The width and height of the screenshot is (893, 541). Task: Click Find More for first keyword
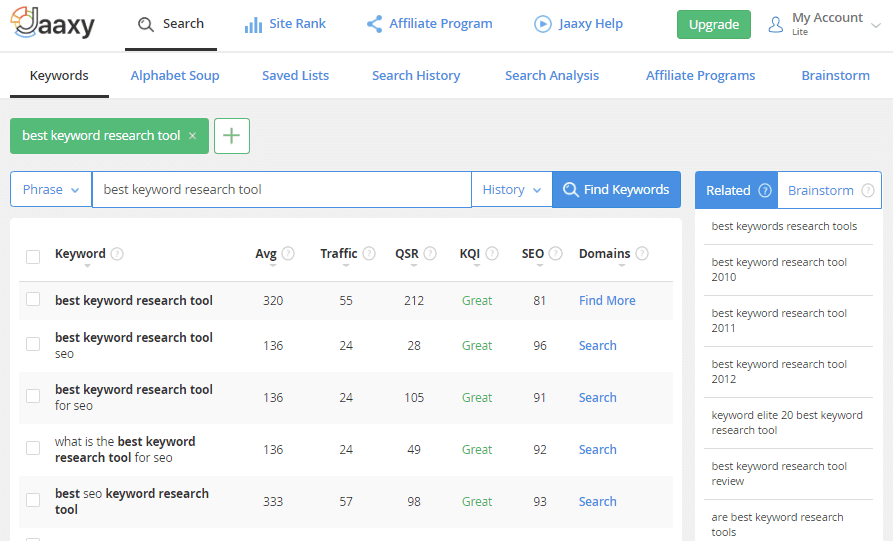607,301
